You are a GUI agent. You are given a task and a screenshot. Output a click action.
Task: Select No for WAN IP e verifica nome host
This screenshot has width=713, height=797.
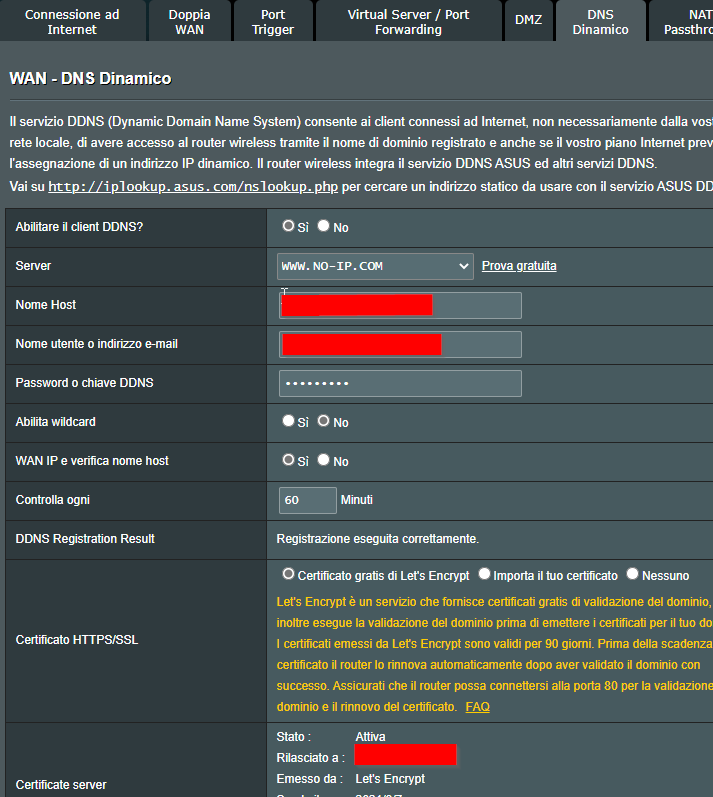(323, 460)
